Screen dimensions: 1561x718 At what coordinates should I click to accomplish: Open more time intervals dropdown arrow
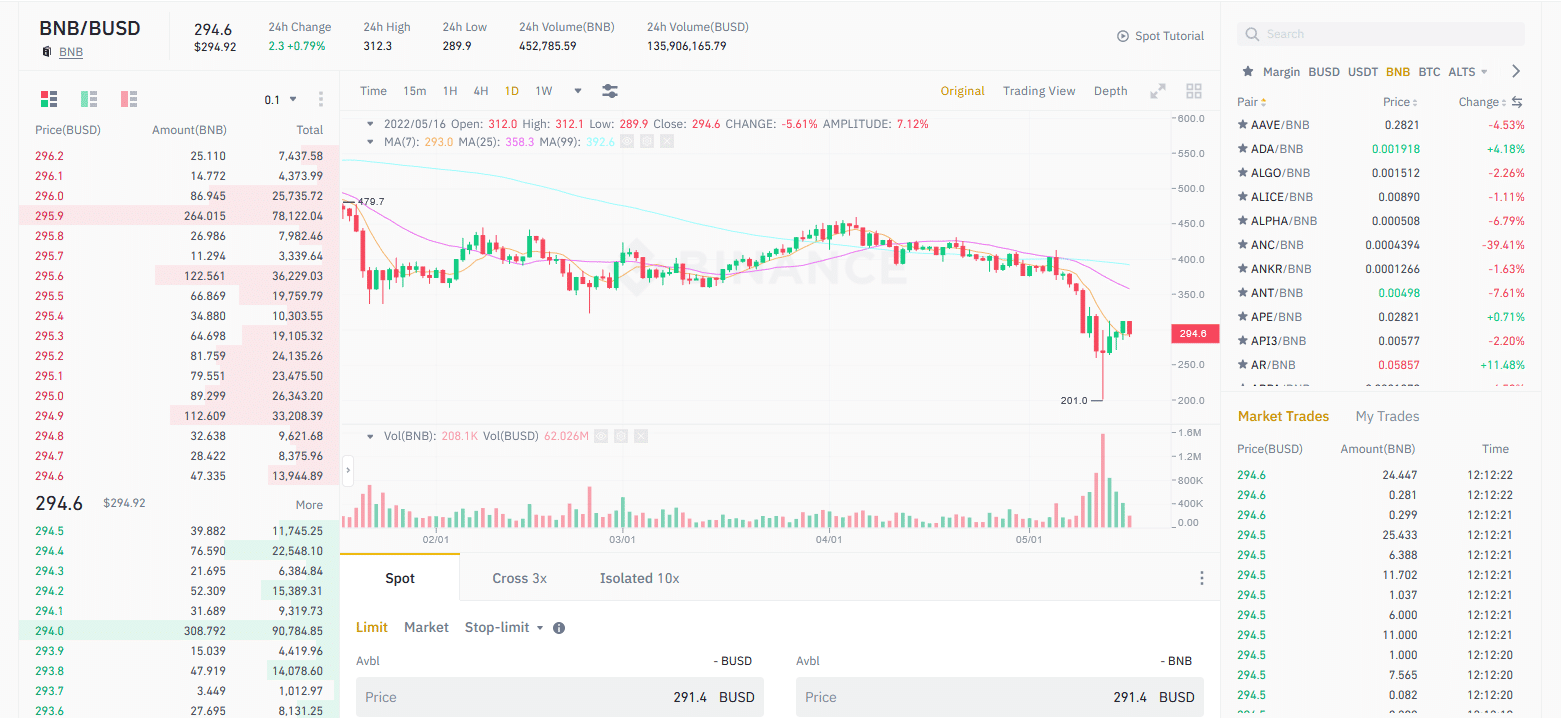(578, 91)
